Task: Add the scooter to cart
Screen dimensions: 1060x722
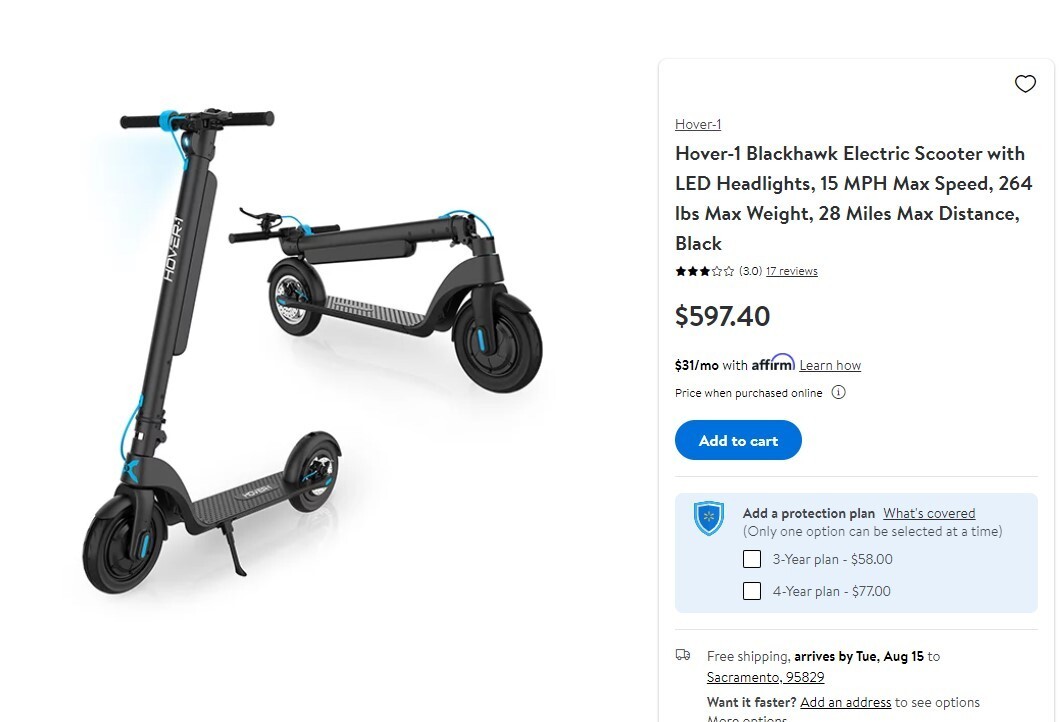Action: (738, 440)
